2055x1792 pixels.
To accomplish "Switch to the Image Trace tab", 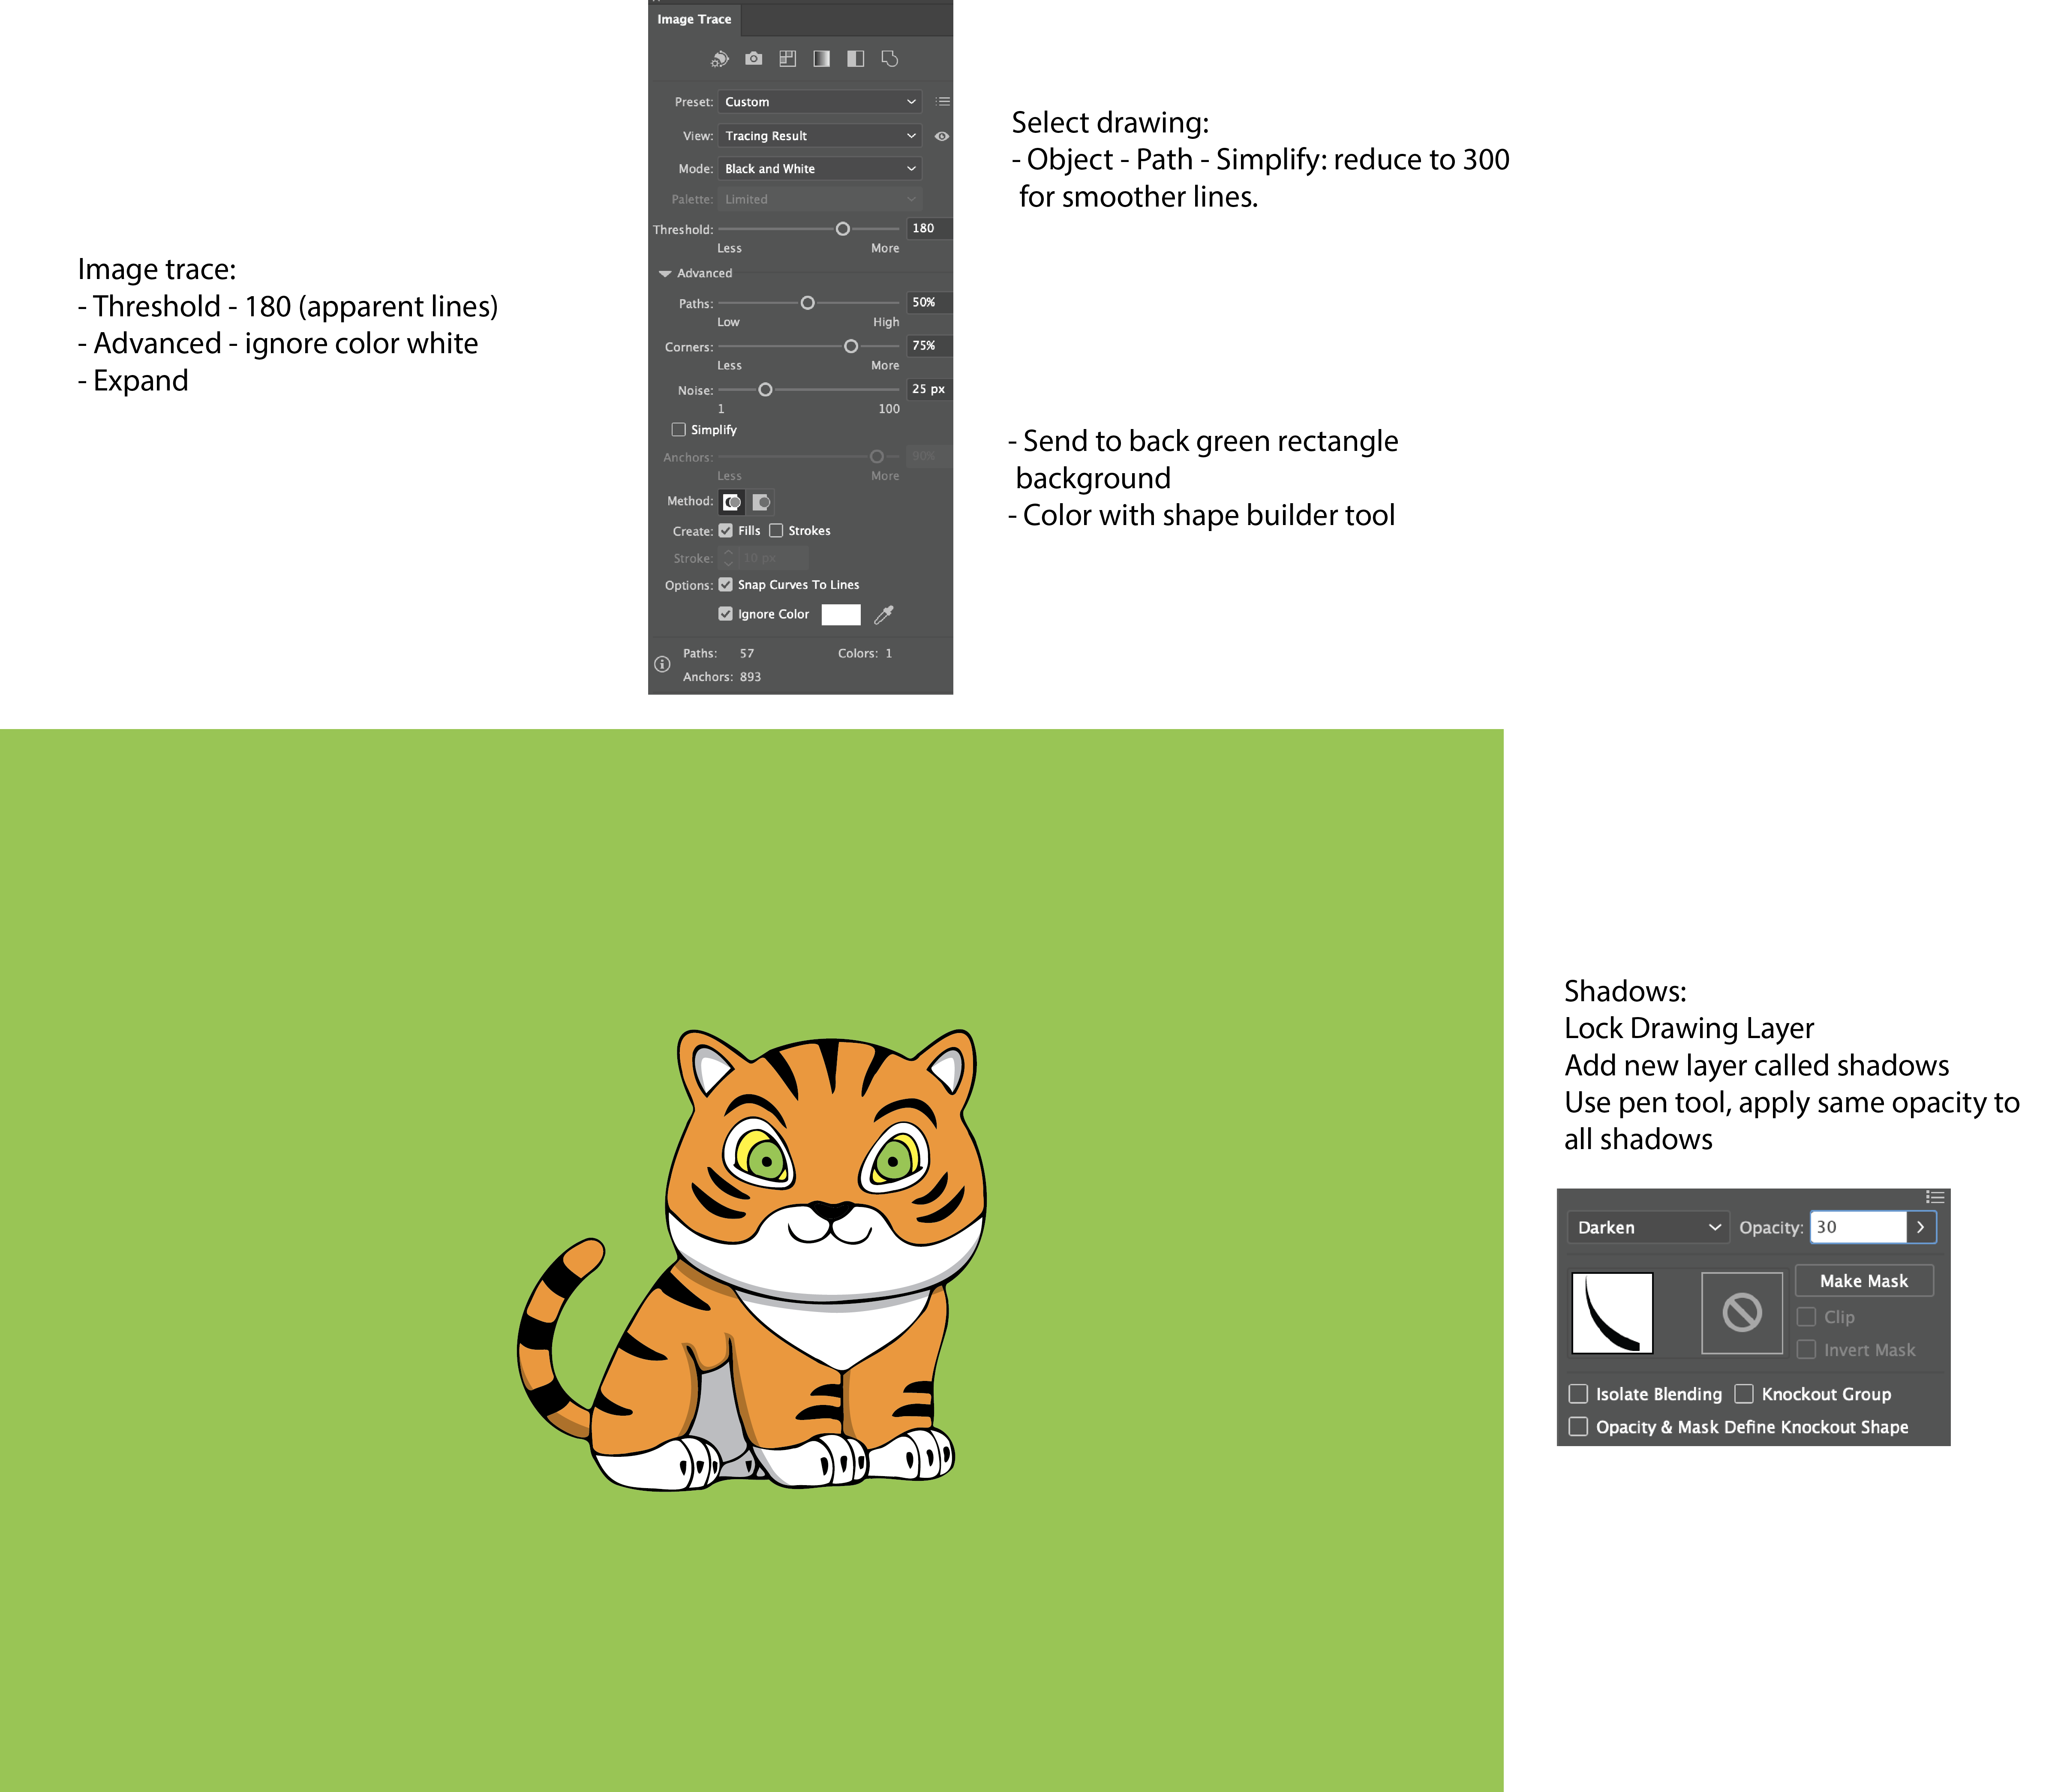I will 694,19.
